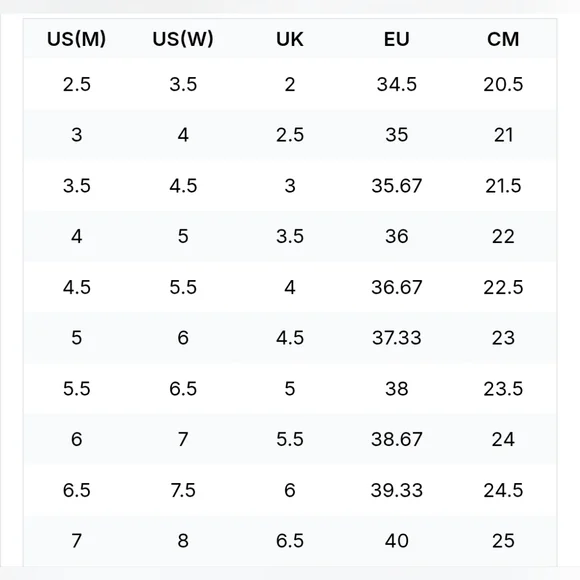Click EU size 40 cell
This screenshot has width=580, height=580.
pyautogui.click(x=397, y=541)
